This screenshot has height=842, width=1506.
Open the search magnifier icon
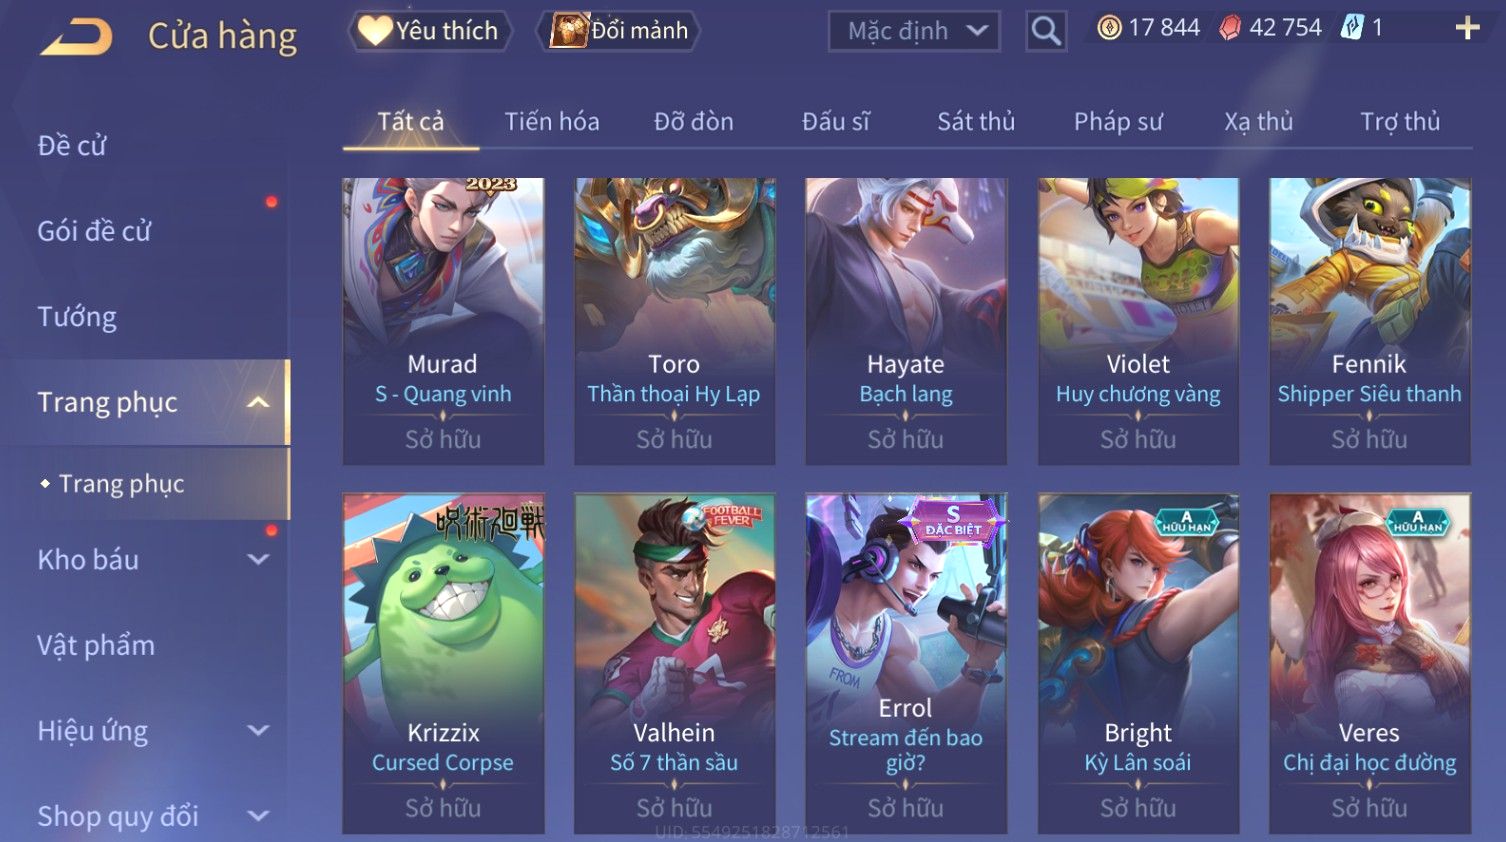coord(1046,31)
